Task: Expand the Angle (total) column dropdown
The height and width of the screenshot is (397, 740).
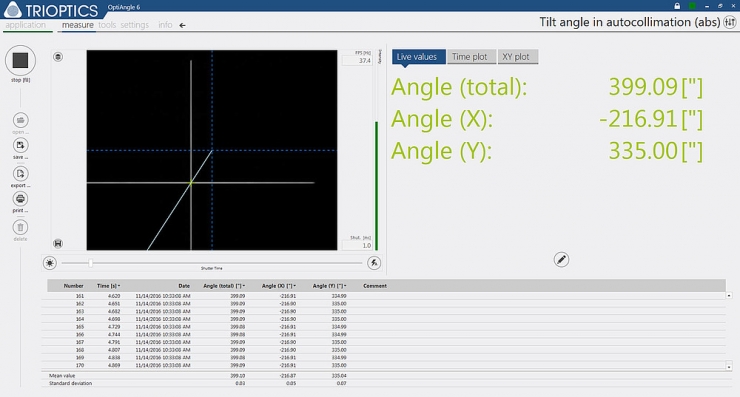Action: click(x=244, y=286)
